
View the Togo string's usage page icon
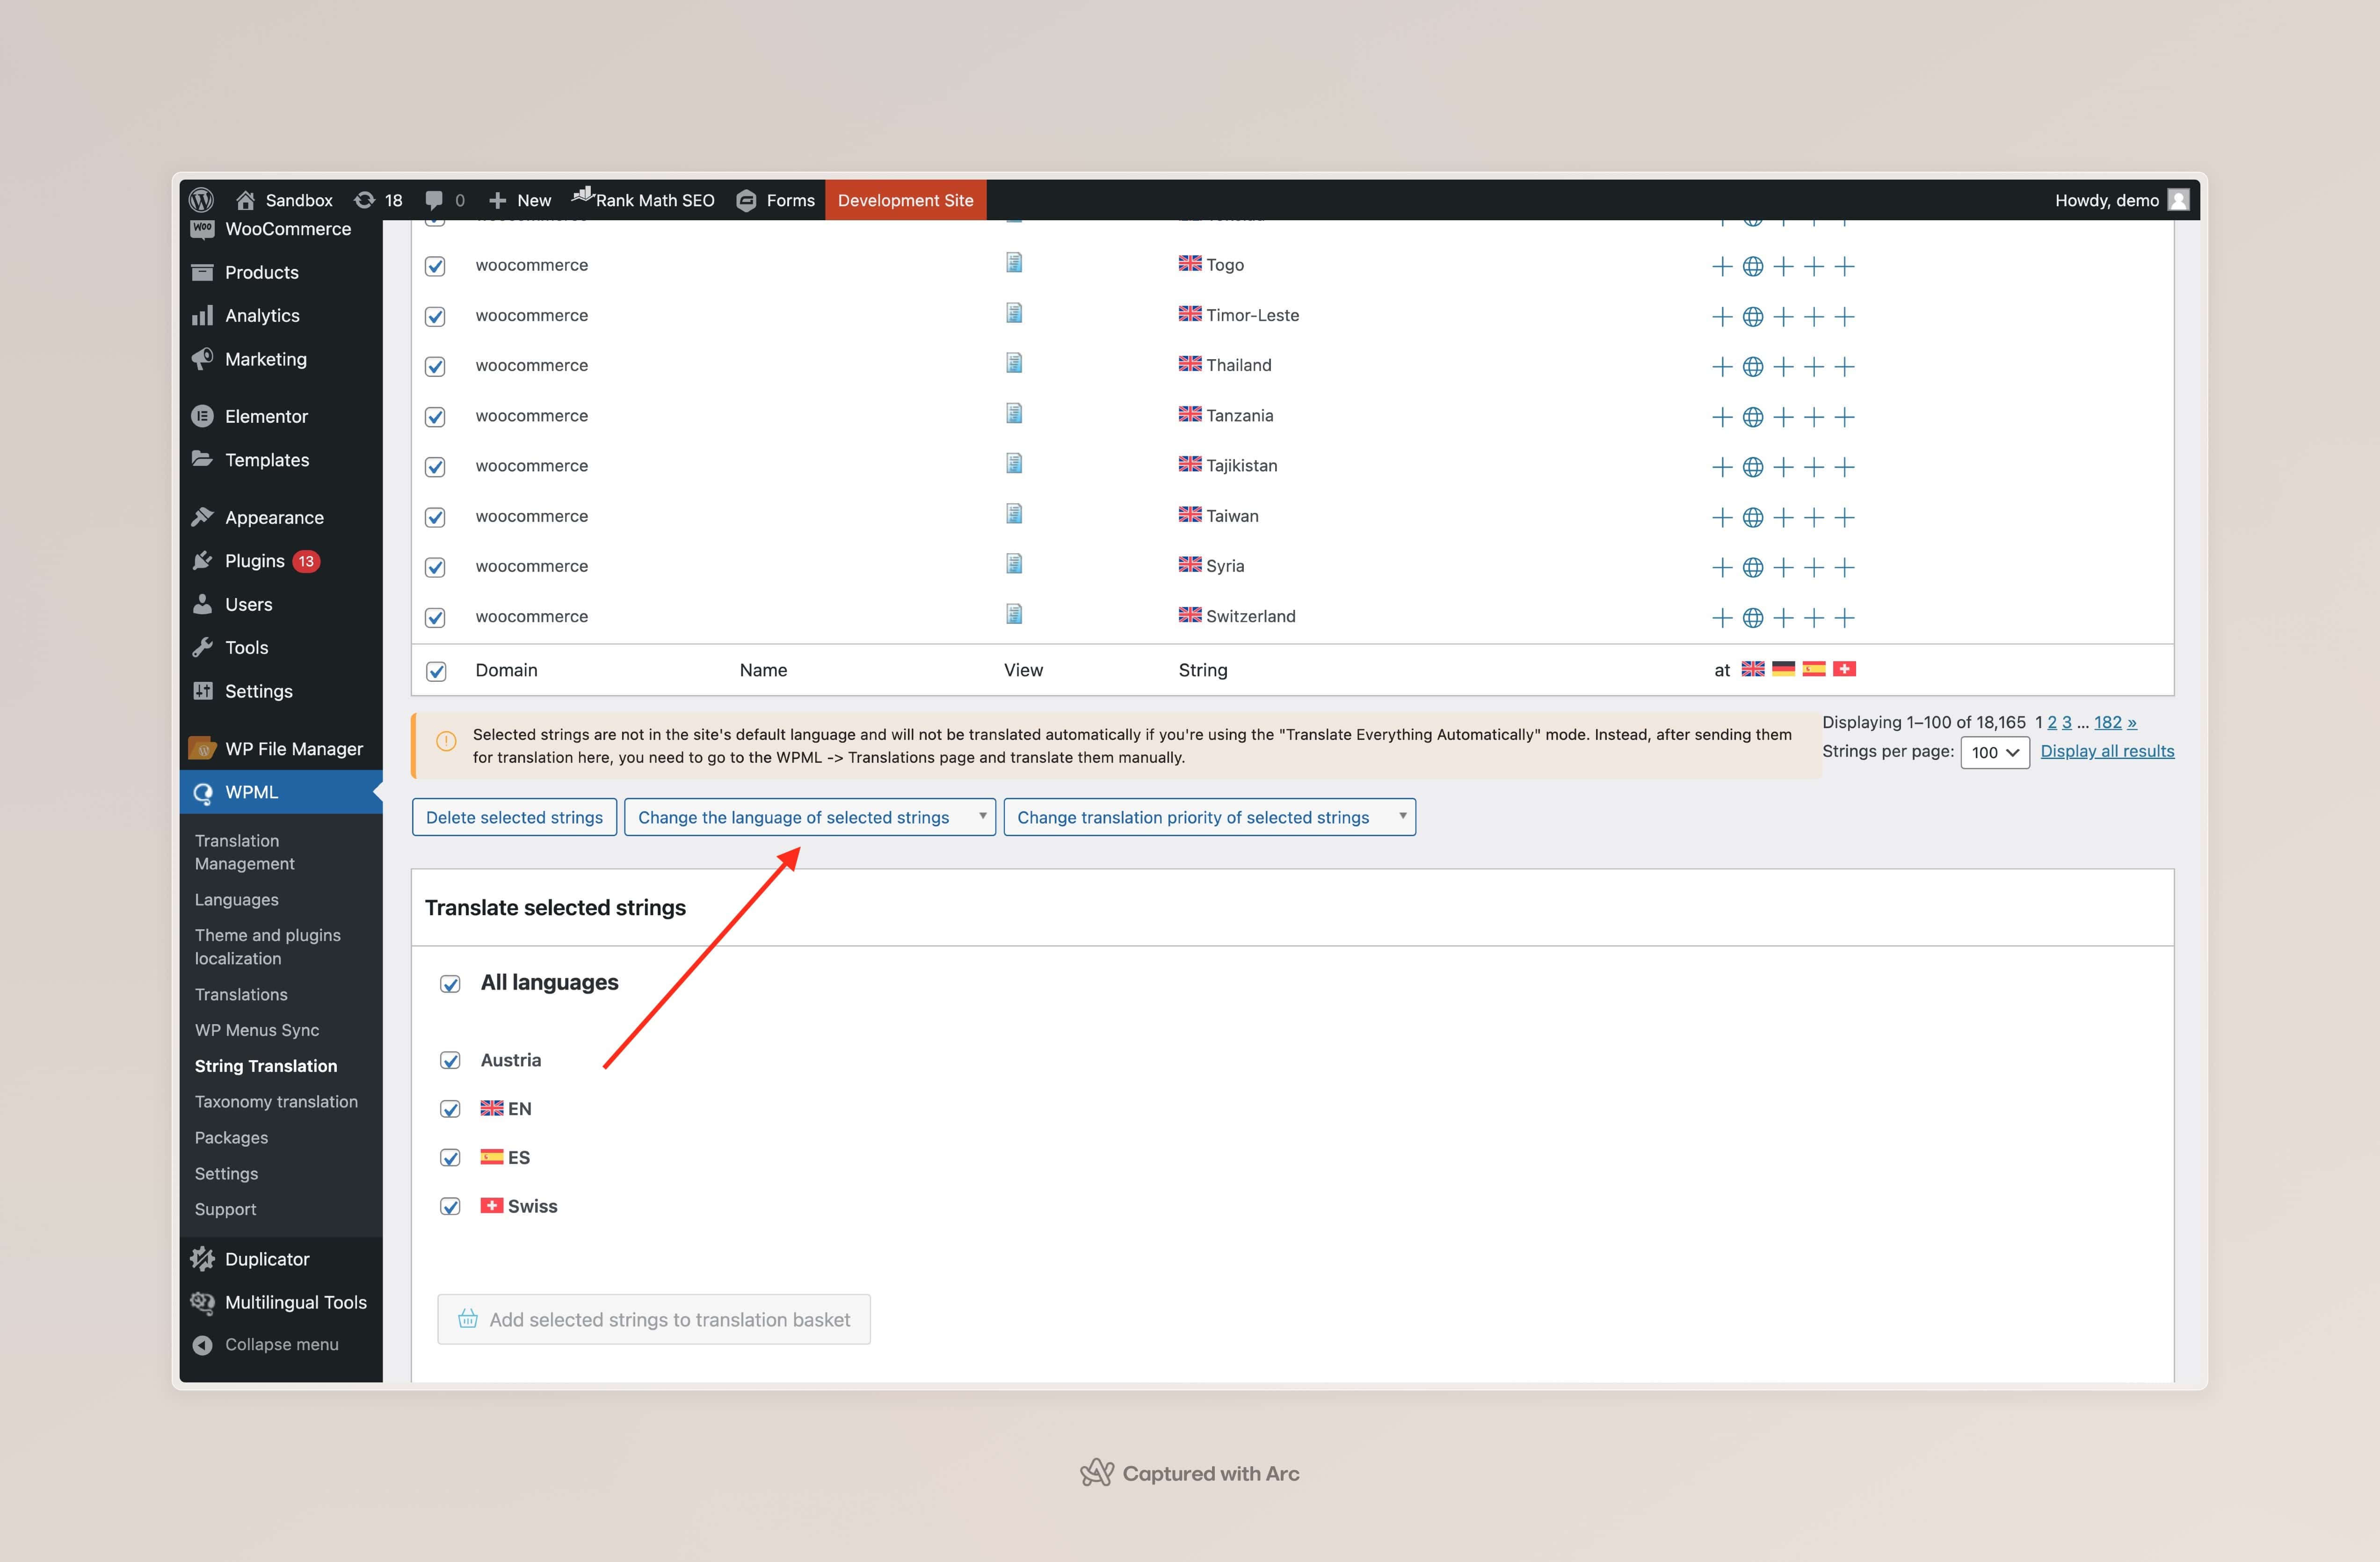pyautogui.click(x=1013, y=263)
